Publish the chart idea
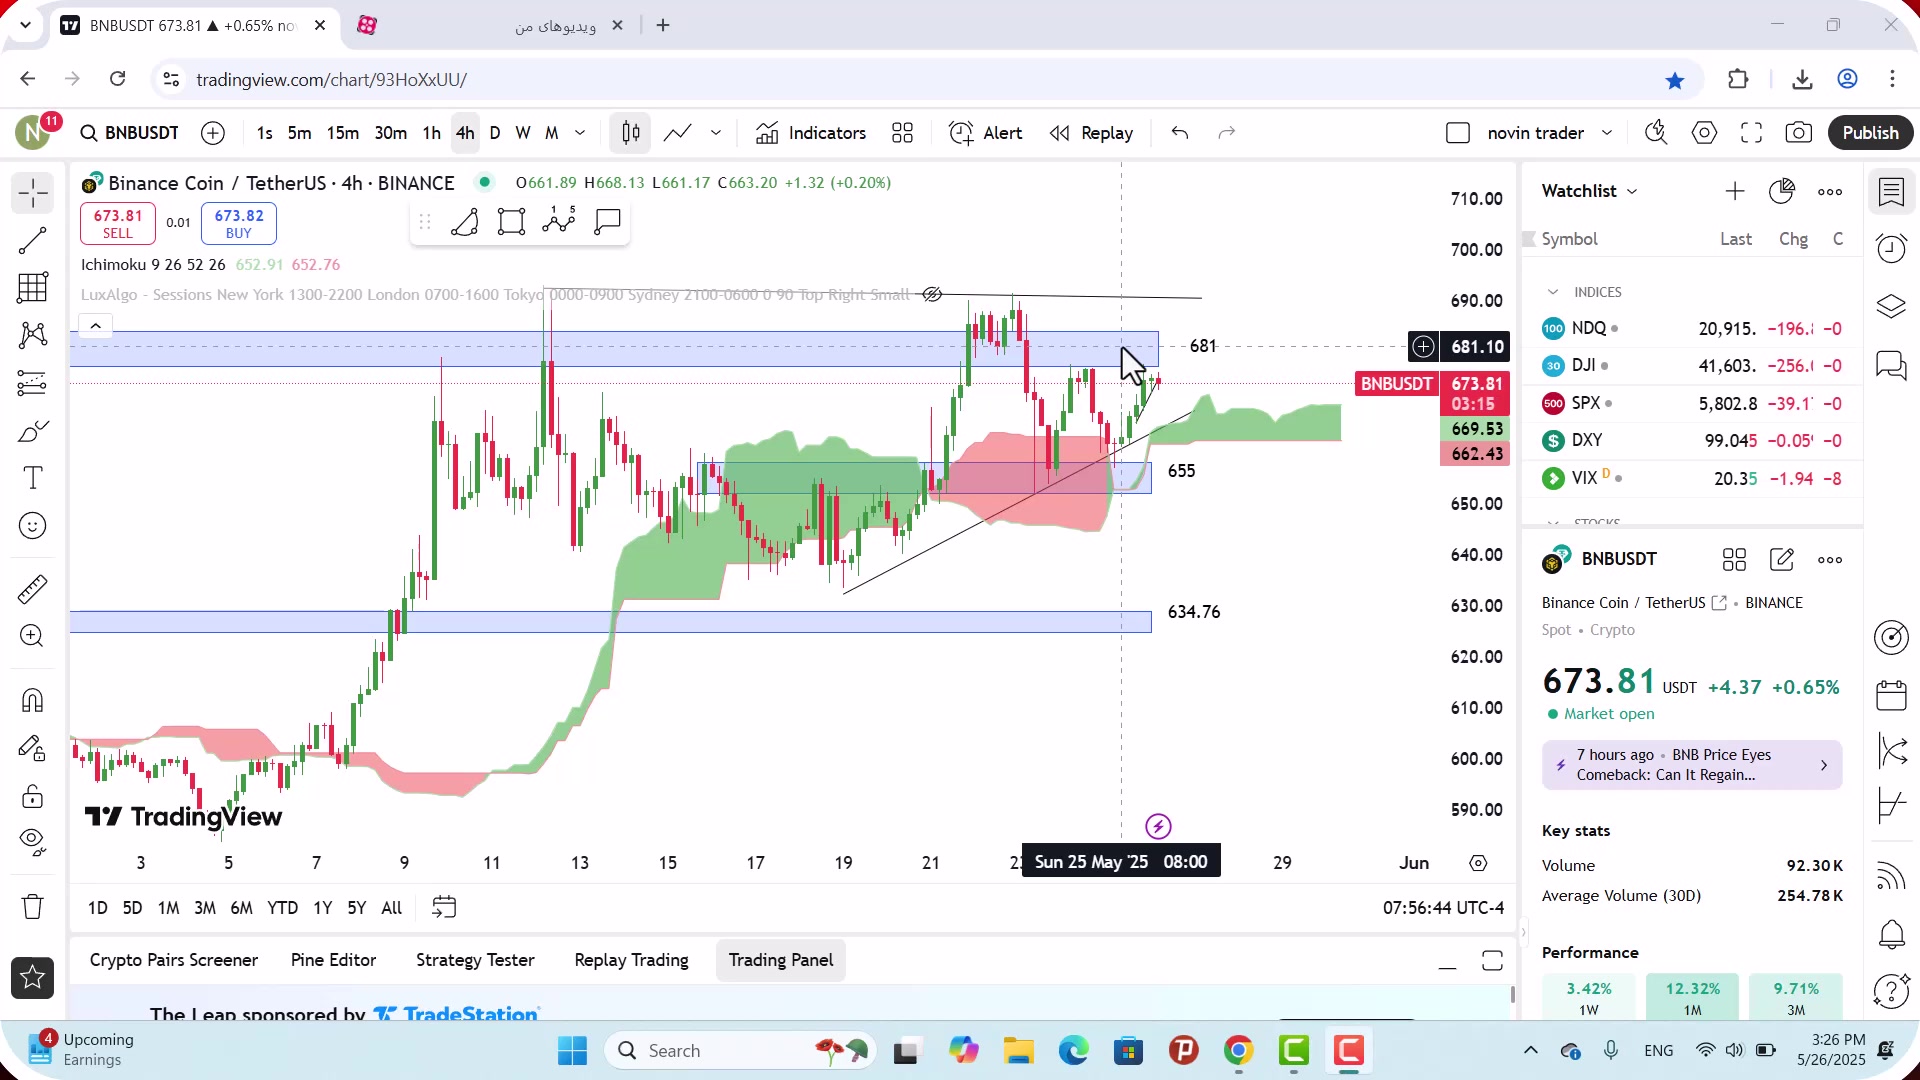 click(1871, 133)
